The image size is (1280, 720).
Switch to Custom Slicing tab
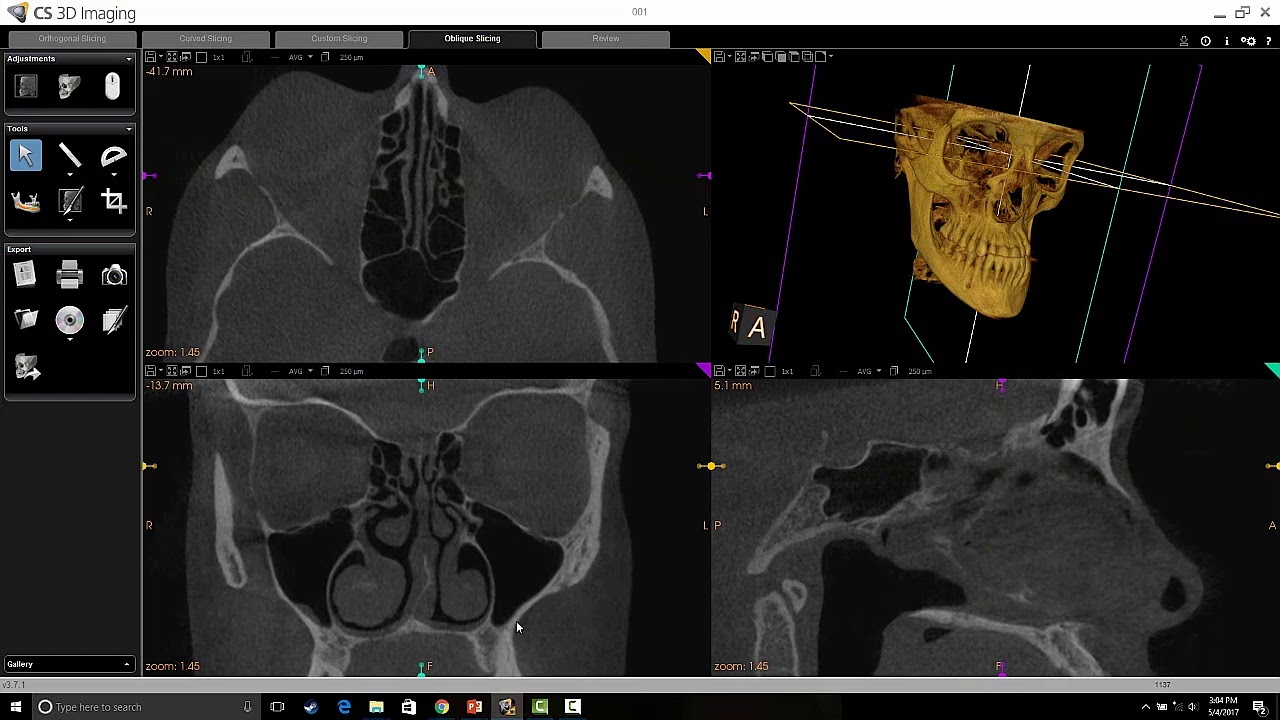click(339, 39)
